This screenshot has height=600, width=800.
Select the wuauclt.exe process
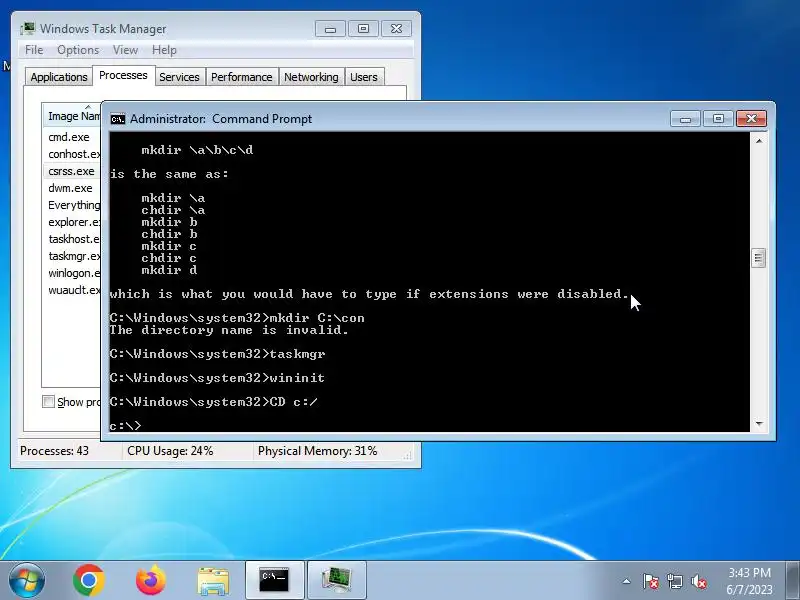pyautogui.click(x=72, y=290)
